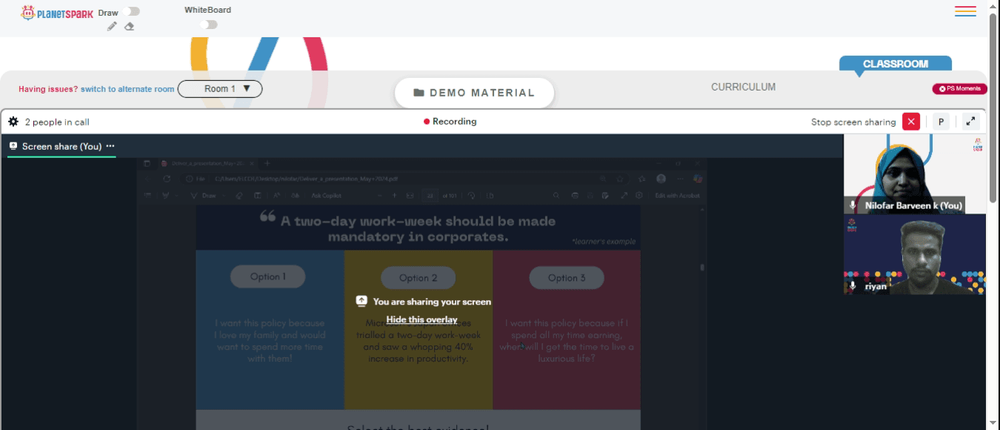The height and width of the screenshot is (430, 1000).
Task: Switch to the Curriculum tab
Action: 744,87
